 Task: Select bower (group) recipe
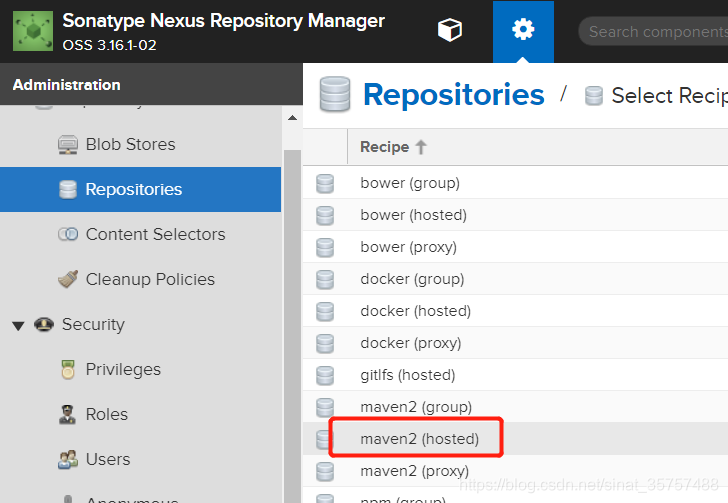click(410, 183)
